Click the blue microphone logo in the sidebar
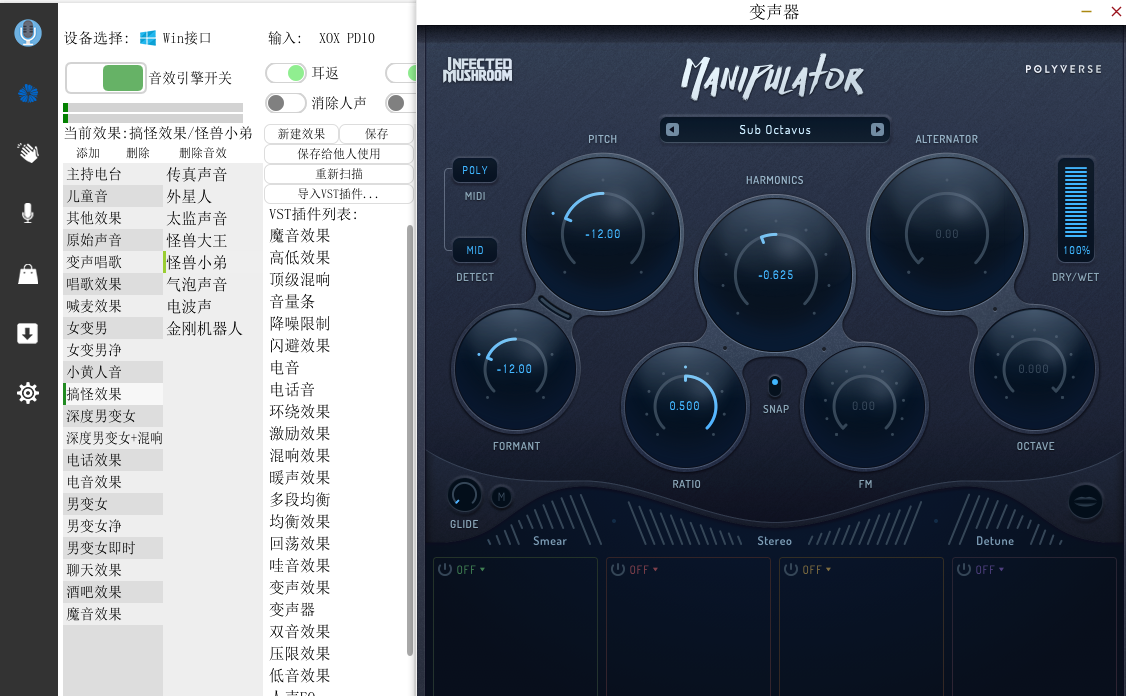1126x696 pixels. (x=28, y=32)
